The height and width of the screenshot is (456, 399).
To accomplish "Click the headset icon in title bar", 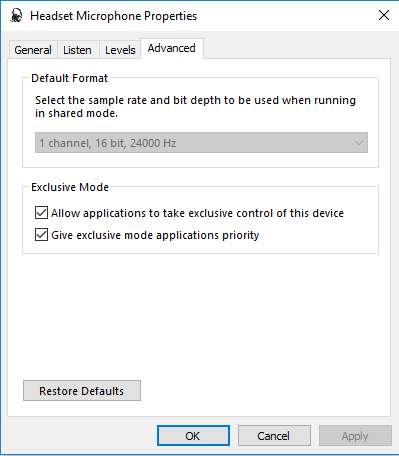I will point(16,15).
